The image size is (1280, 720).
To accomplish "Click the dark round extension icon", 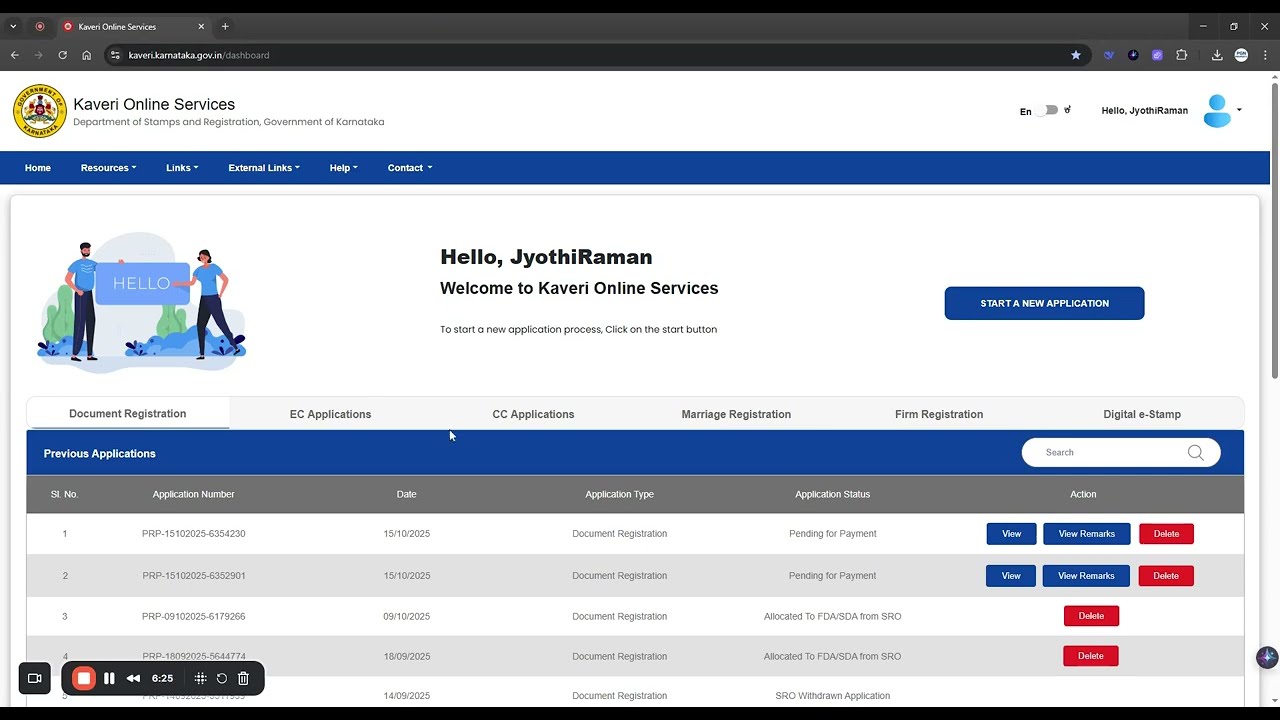I will pyautogui.click(x=1133, y=55).
